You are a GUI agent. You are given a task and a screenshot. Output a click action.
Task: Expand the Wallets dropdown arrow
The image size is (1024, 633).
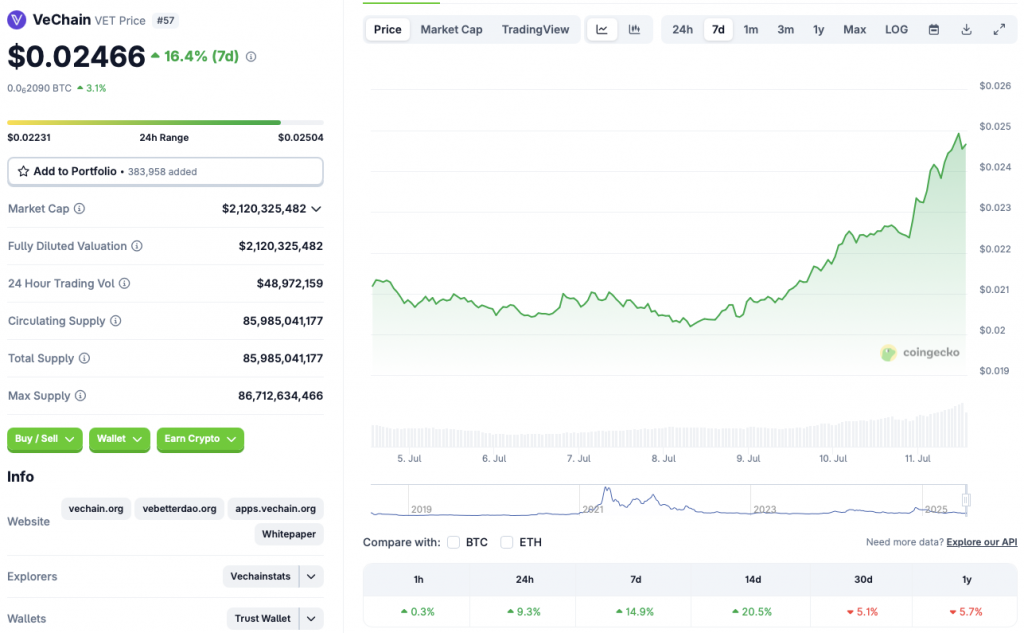(312, 618)
